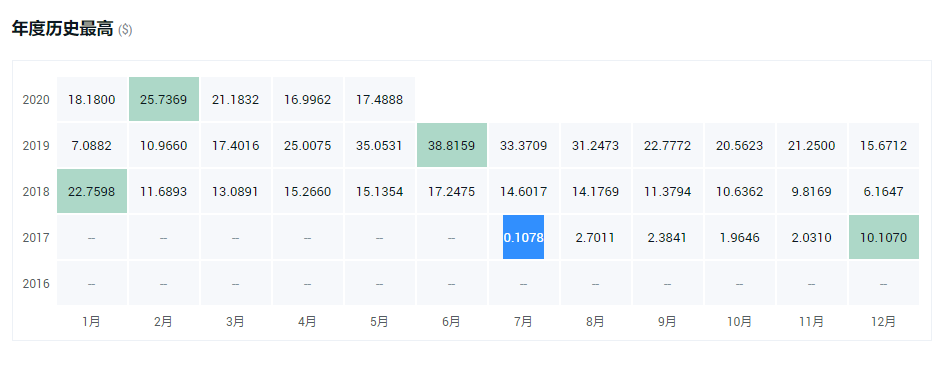
Task: Select the 7月 column label
Action: (x=523, y=322)
